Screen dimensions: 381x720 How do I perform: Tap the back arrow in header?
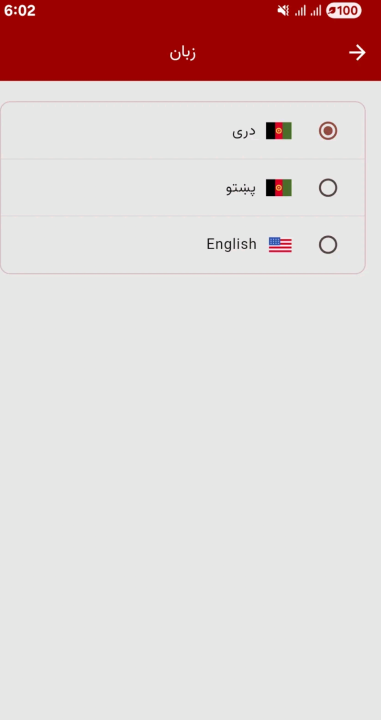pyautogui.click(x=357, y=53)
